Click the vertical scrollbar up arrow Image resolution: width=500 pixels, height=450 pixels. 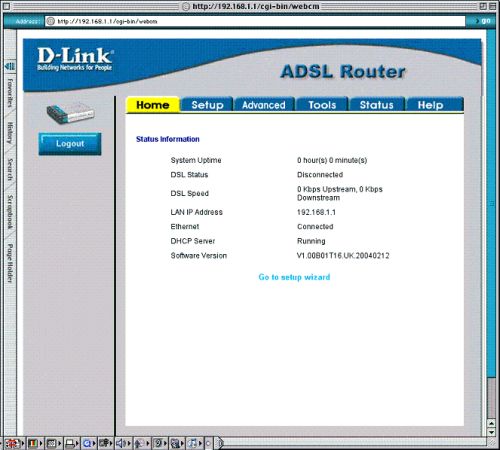click(x=491, y=423)
